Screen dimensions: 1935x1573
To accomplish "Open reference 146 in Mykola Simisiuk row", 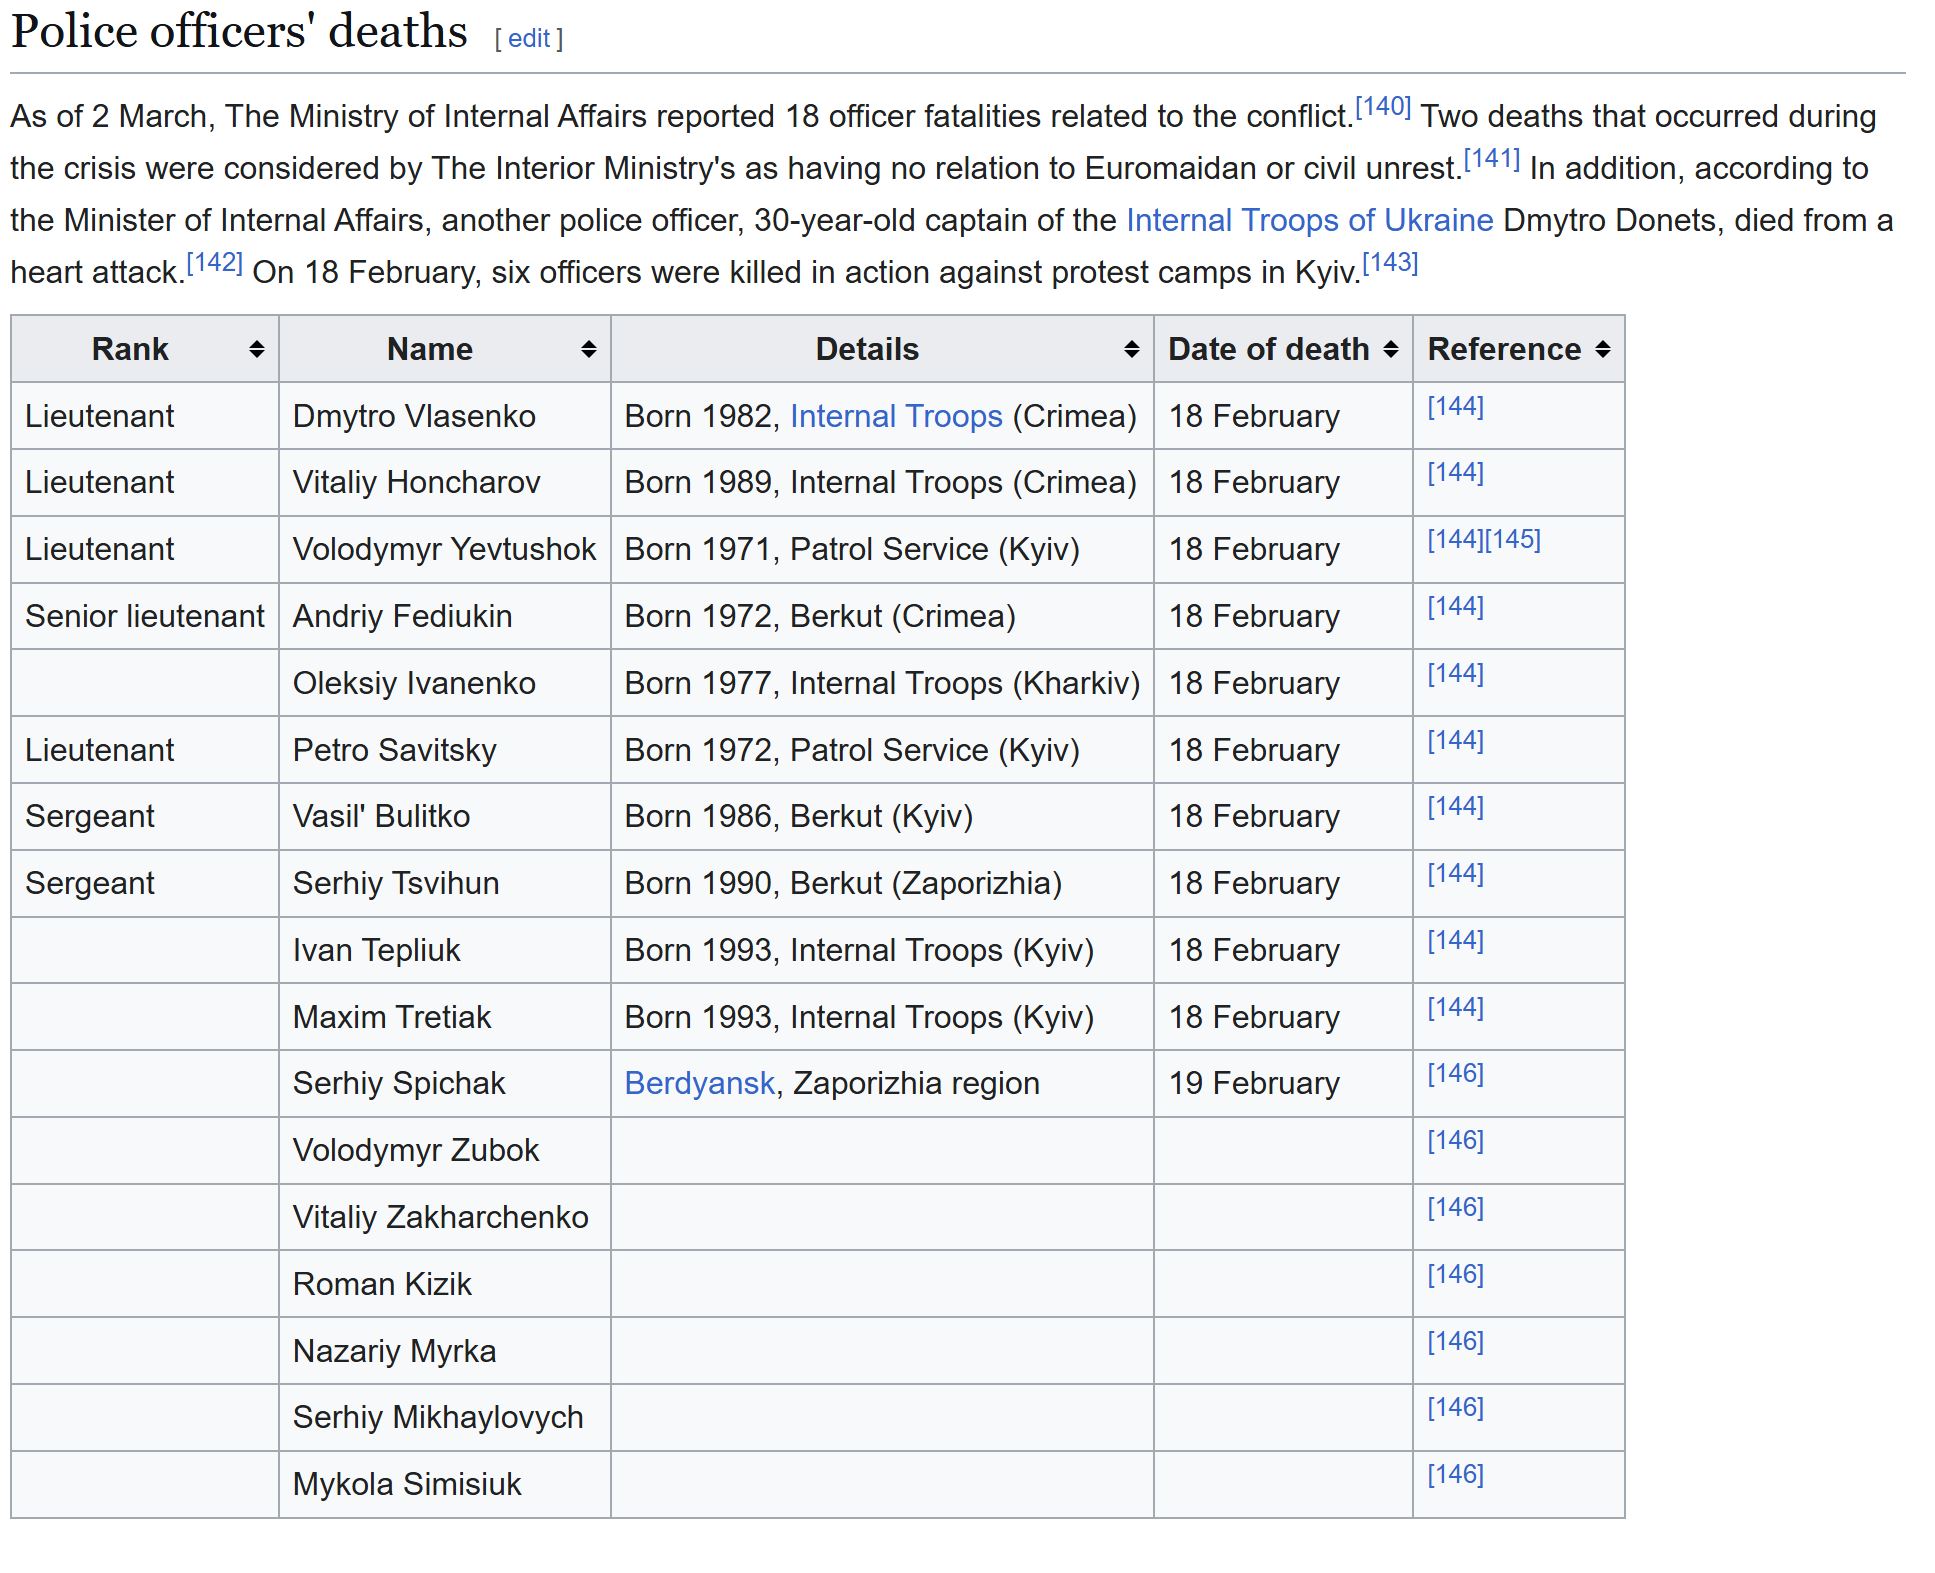I will click(x=1455, y=1474).
